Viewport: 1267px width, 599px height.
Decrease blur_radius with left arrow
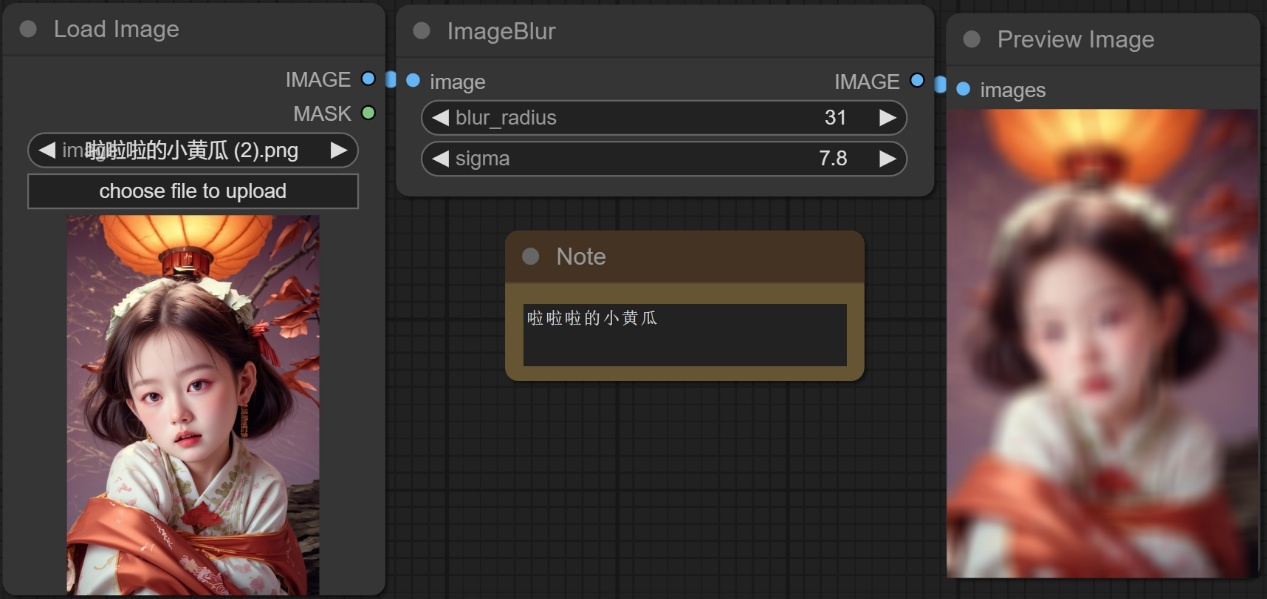pyautogui.click(x=440, y=118)
